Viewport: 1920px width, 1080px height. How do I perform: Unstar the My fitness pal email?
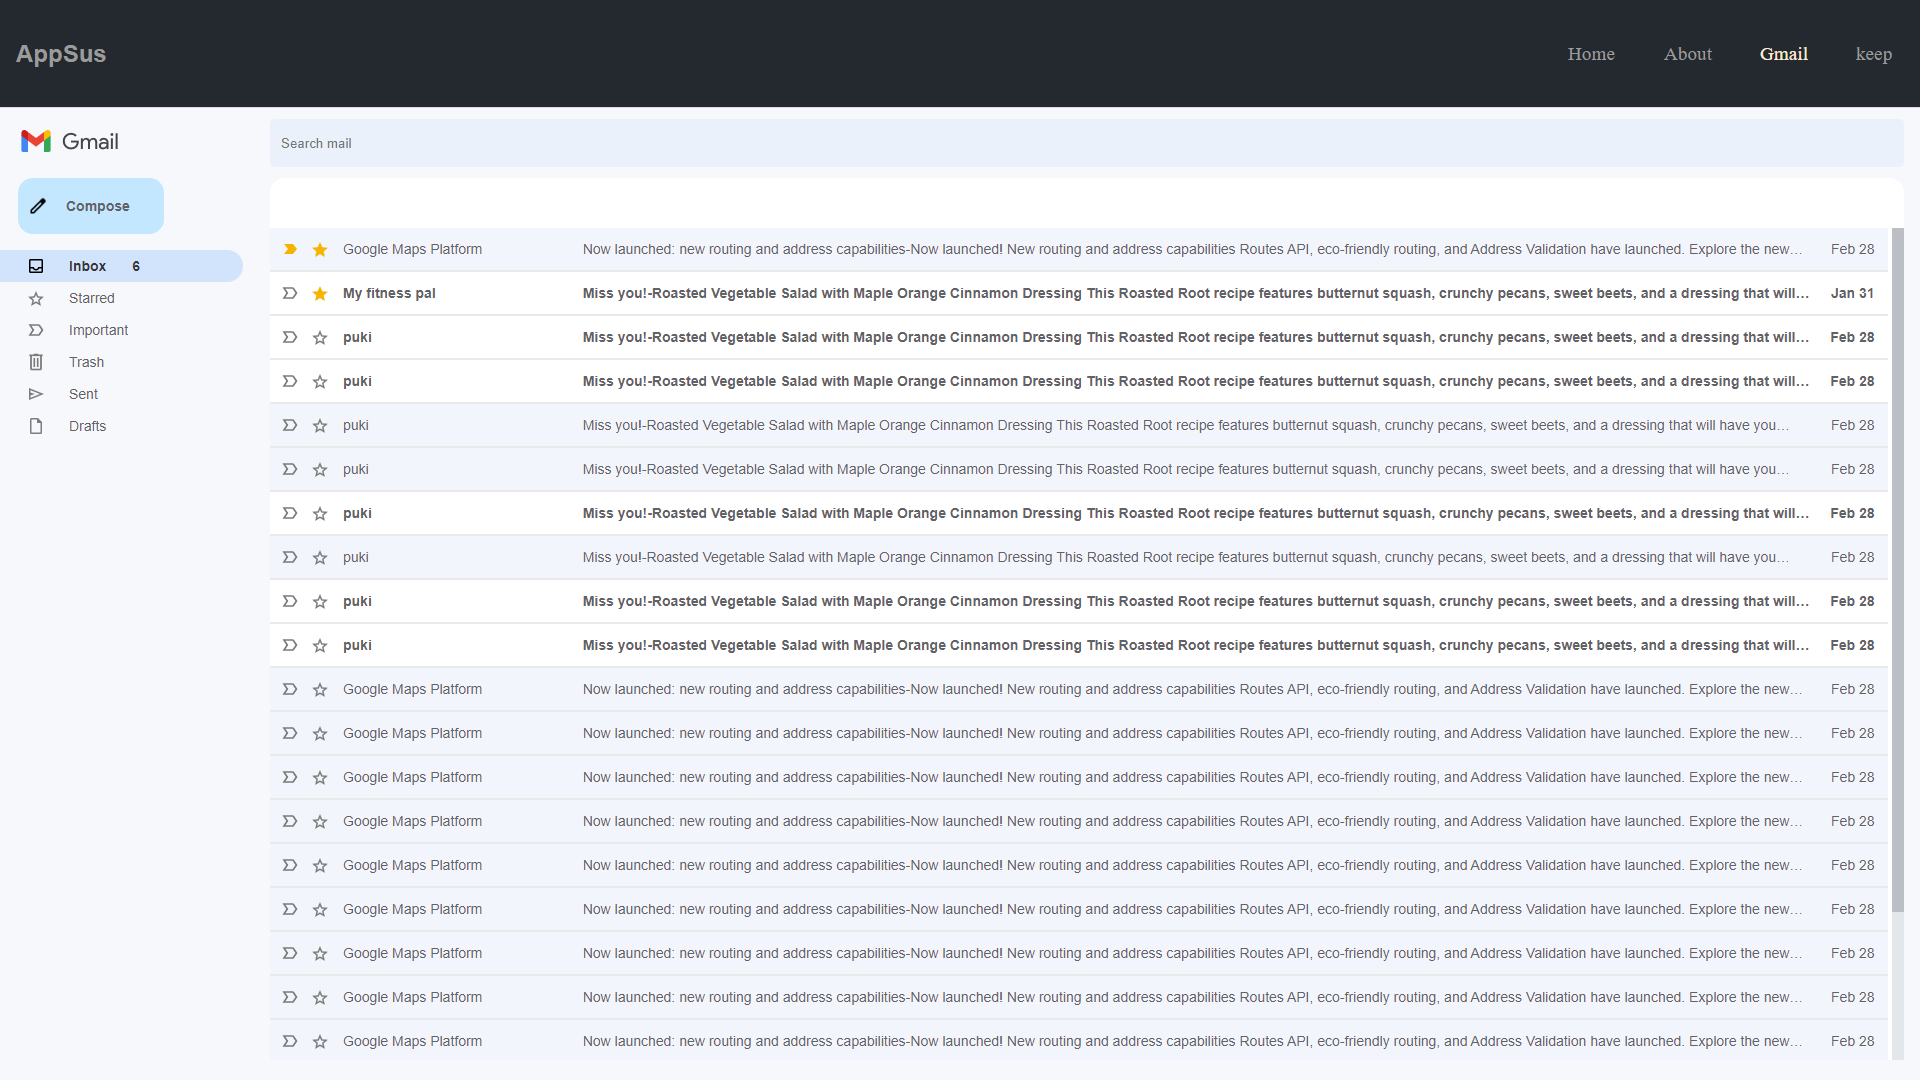pyautogui.click(x=320, y=293)
